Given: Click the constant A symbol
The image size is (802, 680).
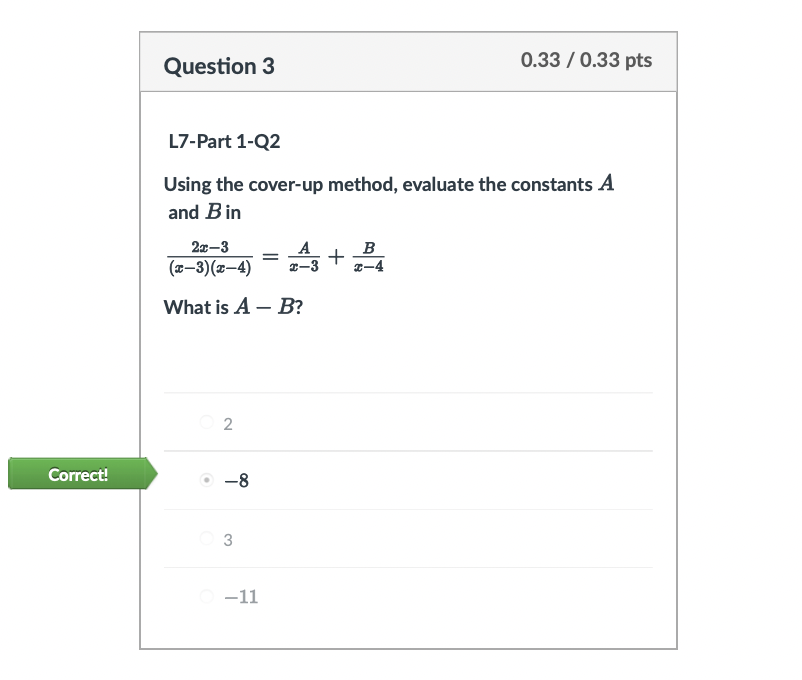Looking at the screenshot, I should (x=608, y=183).
